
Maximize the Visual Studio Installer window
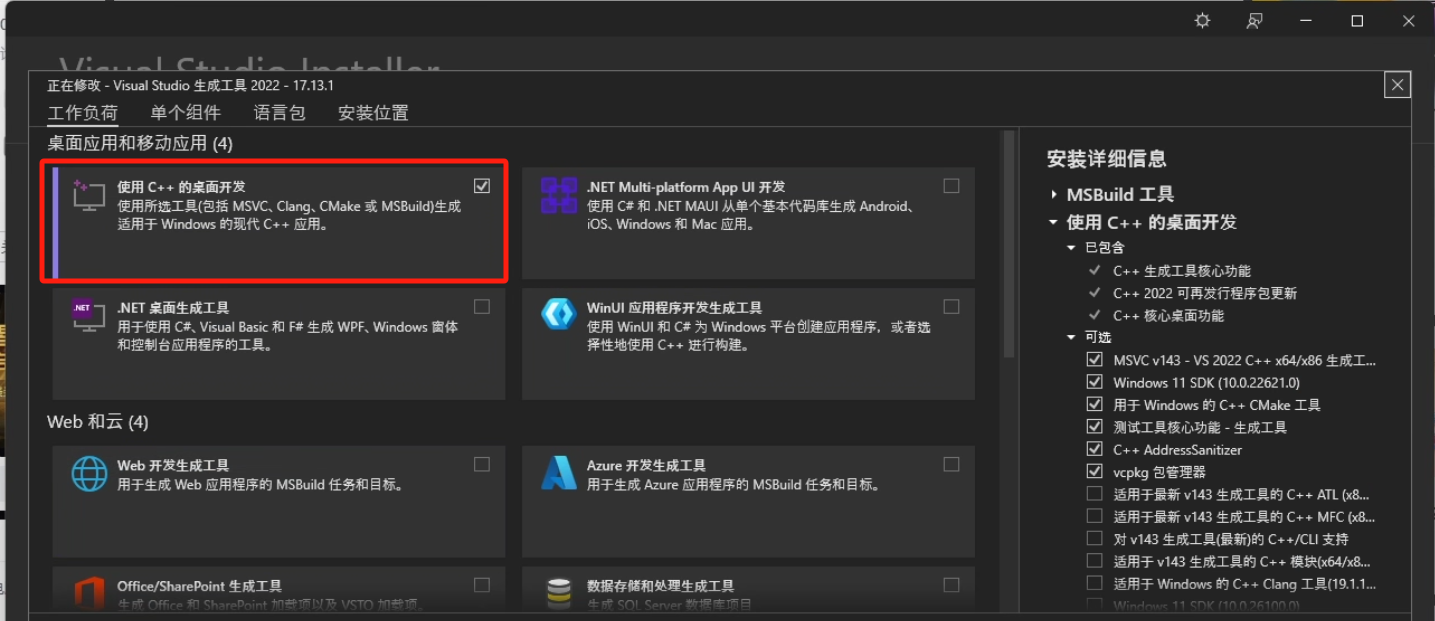pyautogui.click(x=1357, y=21)
